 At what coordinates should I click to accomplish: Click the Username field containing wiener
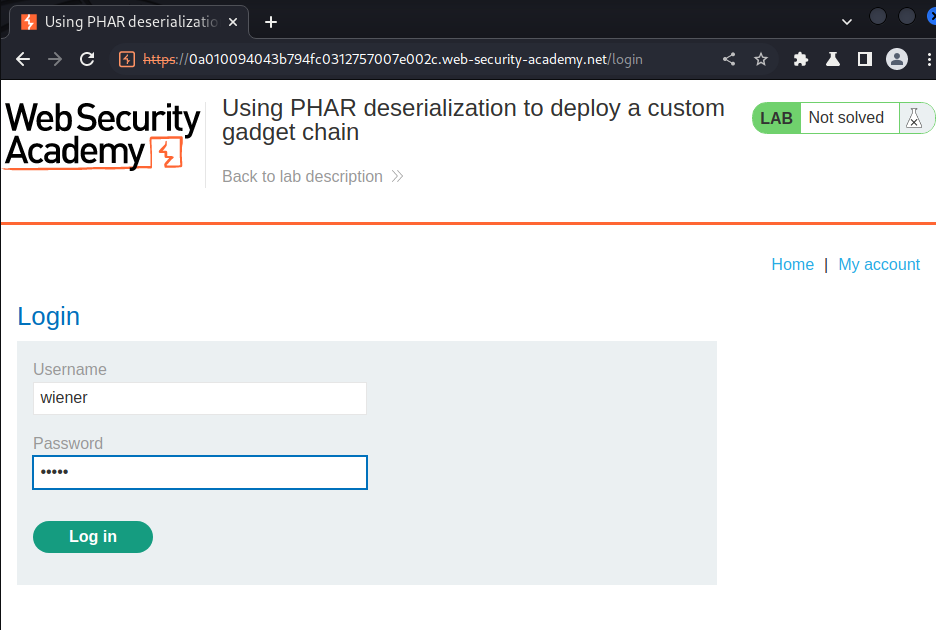click(200, 398)
